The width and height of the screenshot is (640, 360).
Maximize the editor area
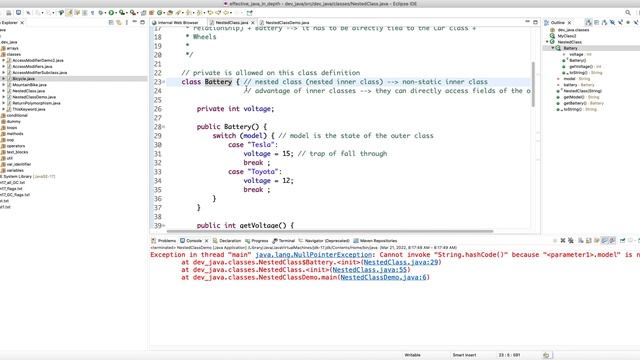[x=535, y=22]
